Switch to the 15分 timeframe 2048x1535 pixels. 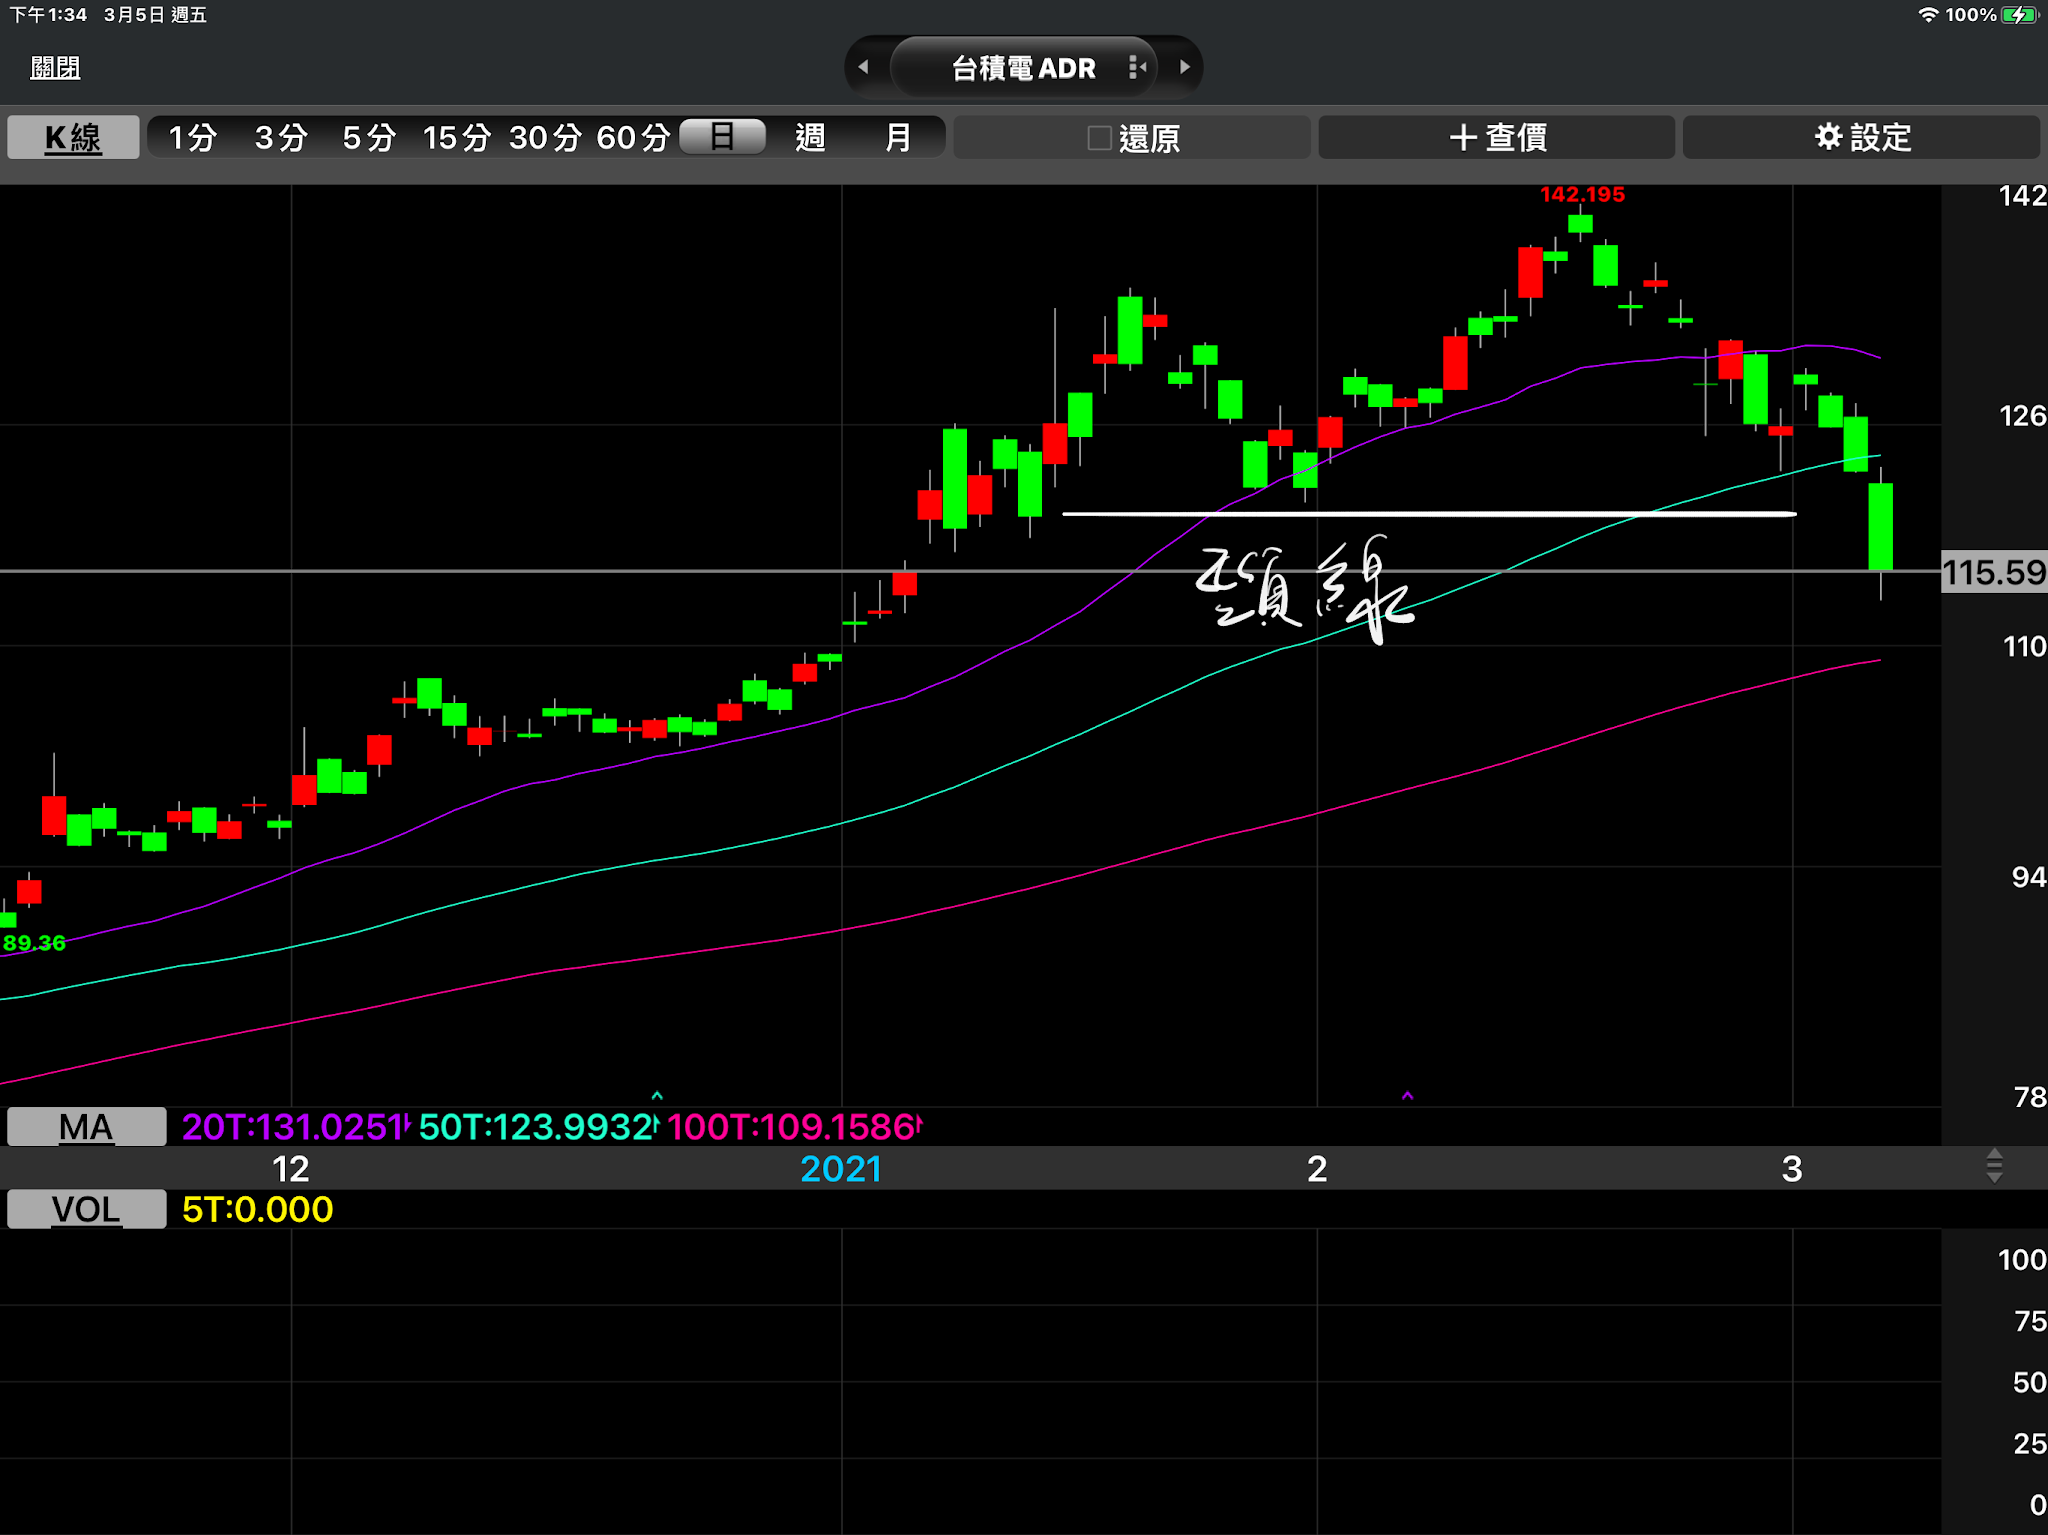[456, 137]
